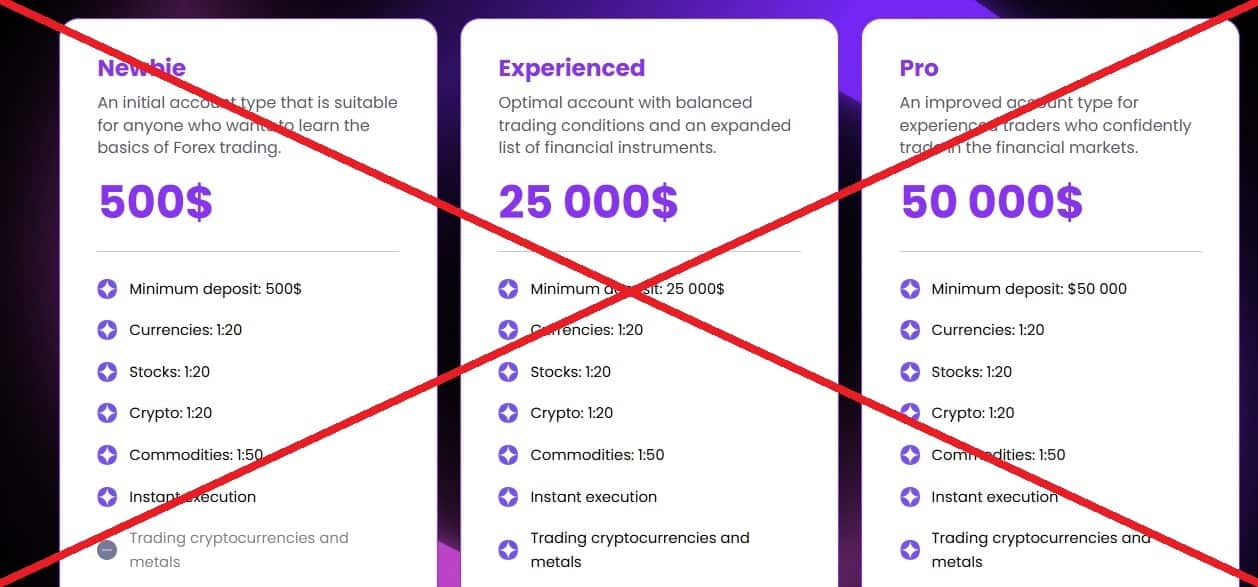Click grey minus icon beside Newbie Trading cryptocurrencies
Image resolution: width=1258 pixels, height=587 pixels.
(x=107, y=550)
